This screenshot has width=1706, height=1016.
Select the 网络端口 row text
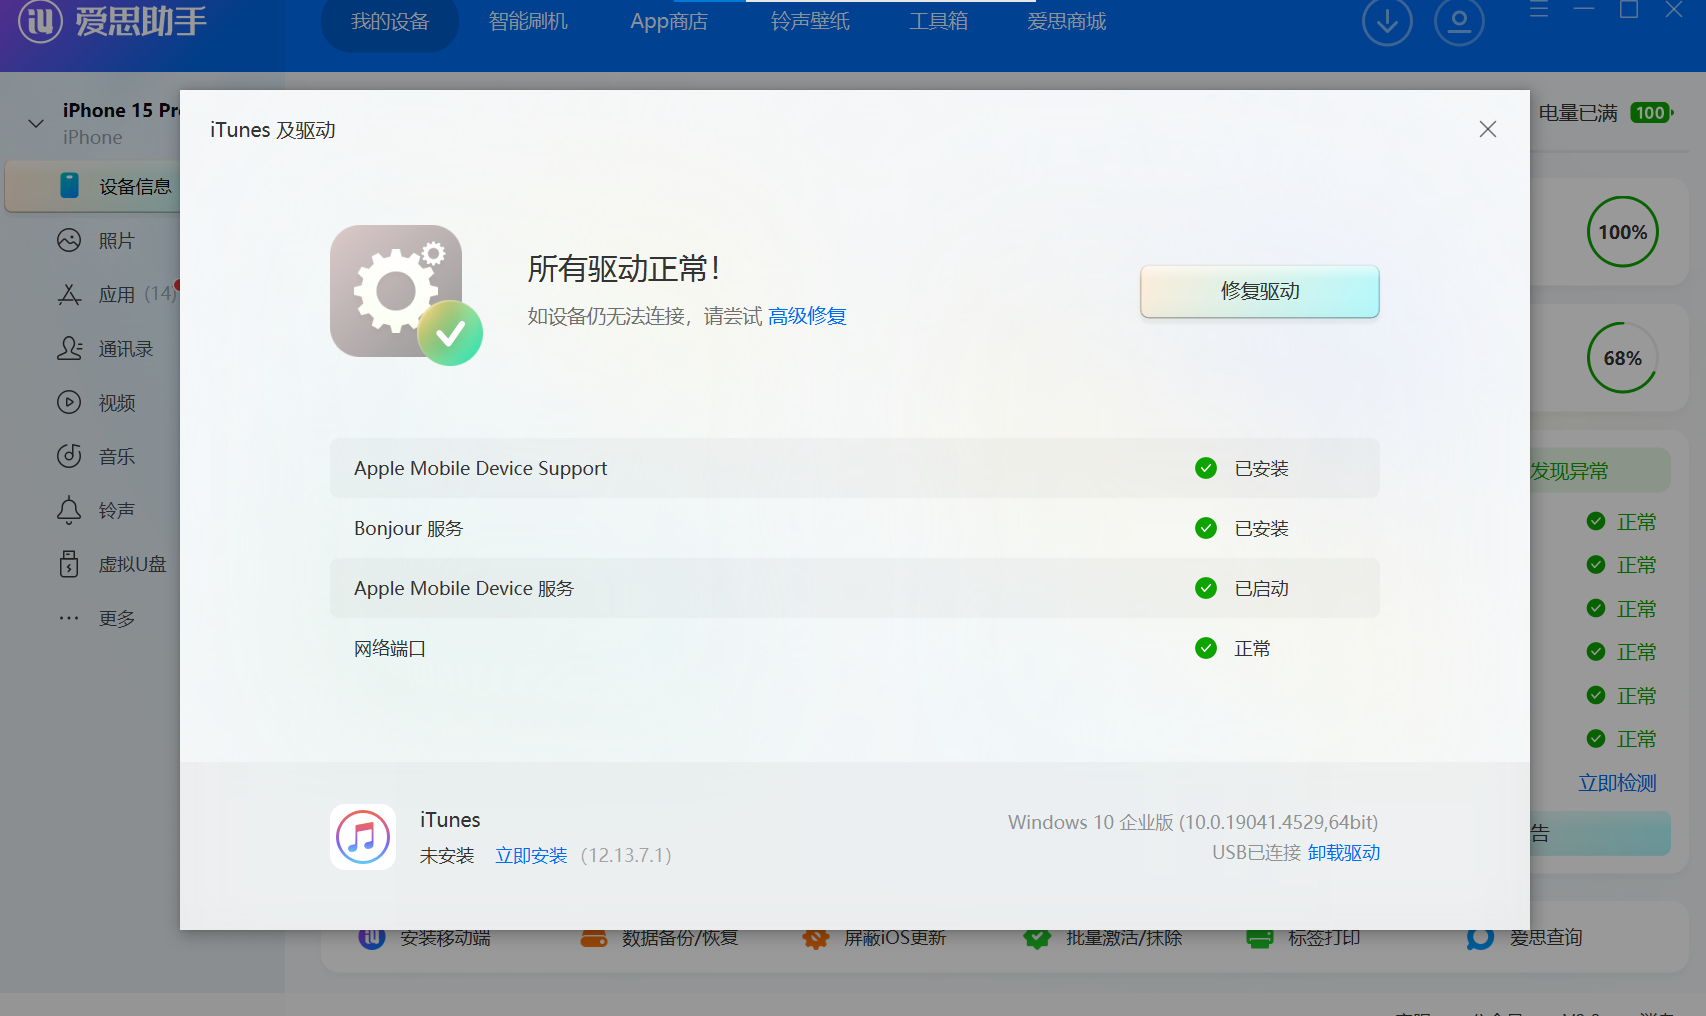coord(390,648)
